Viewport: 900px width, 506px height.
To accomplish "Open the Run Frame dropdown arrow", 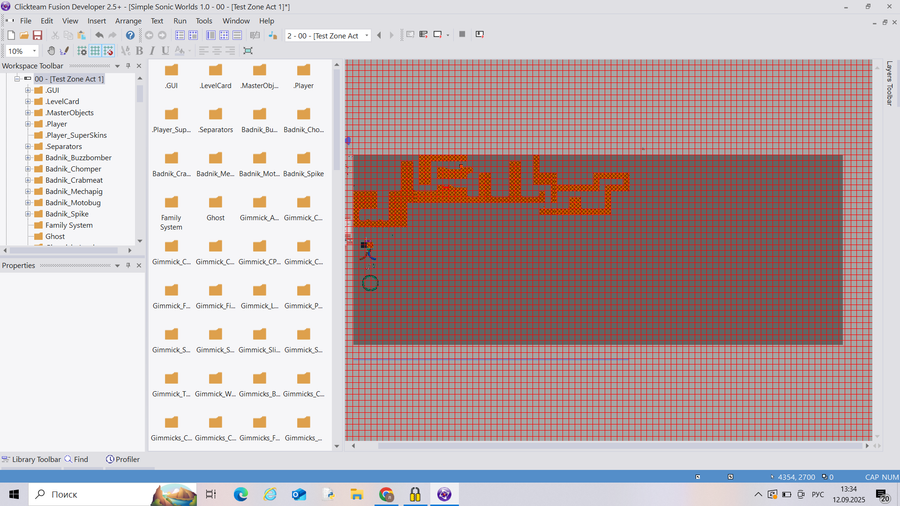I will [x=448, y=35].
